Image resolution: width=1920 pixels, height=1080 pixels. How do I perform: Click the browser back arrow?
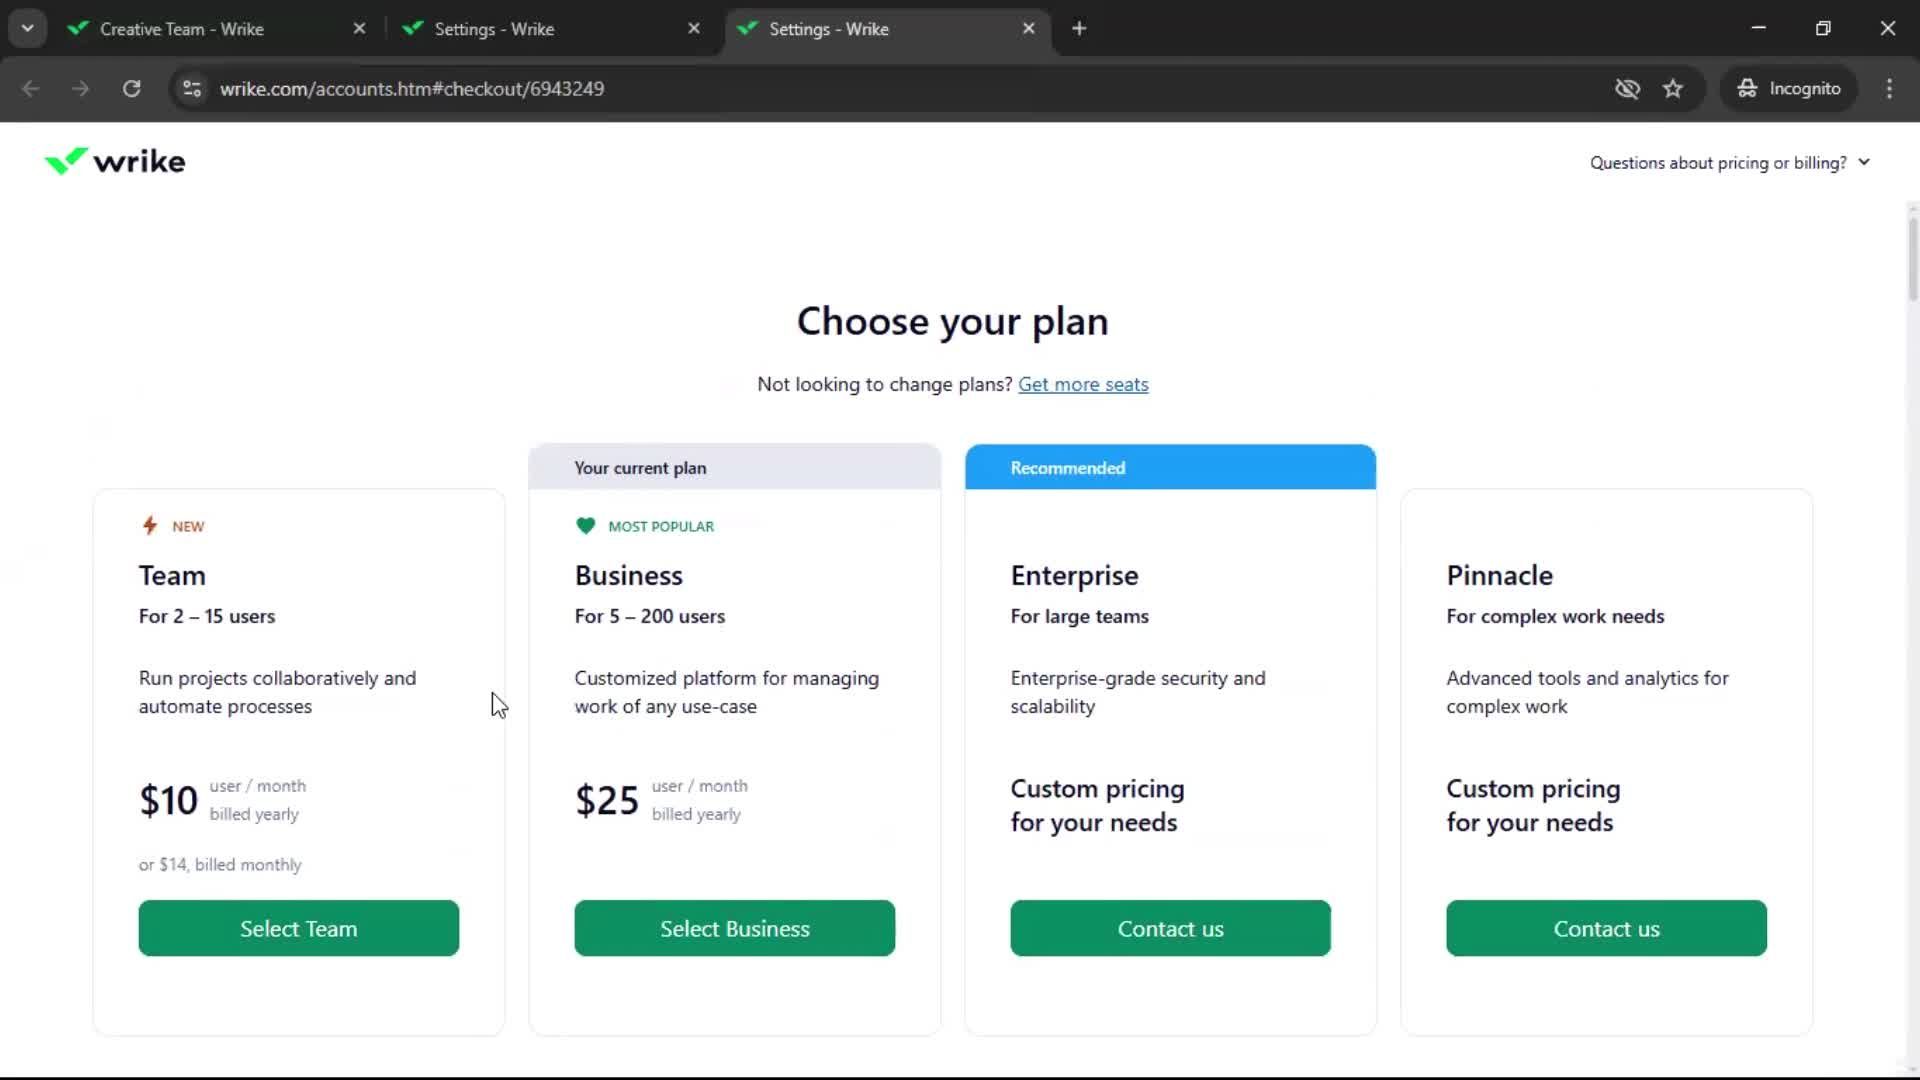click(x=31, y=89)
